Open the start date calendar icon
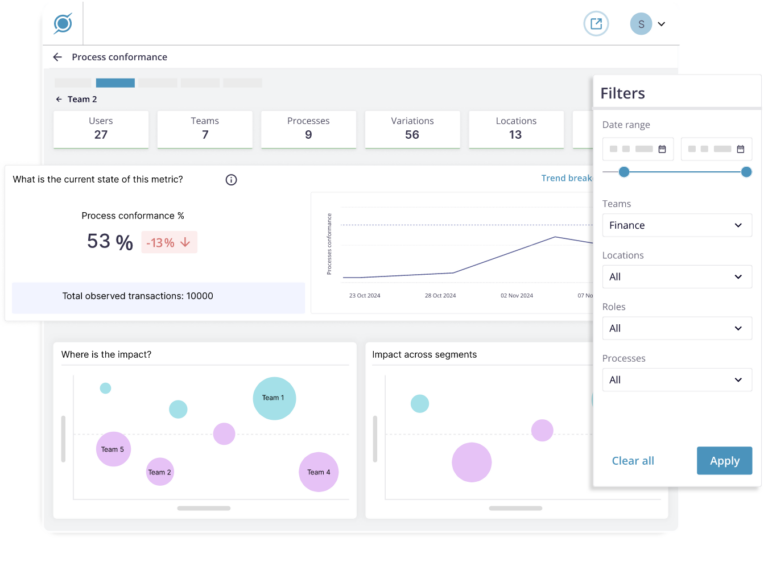 [662, 149]
